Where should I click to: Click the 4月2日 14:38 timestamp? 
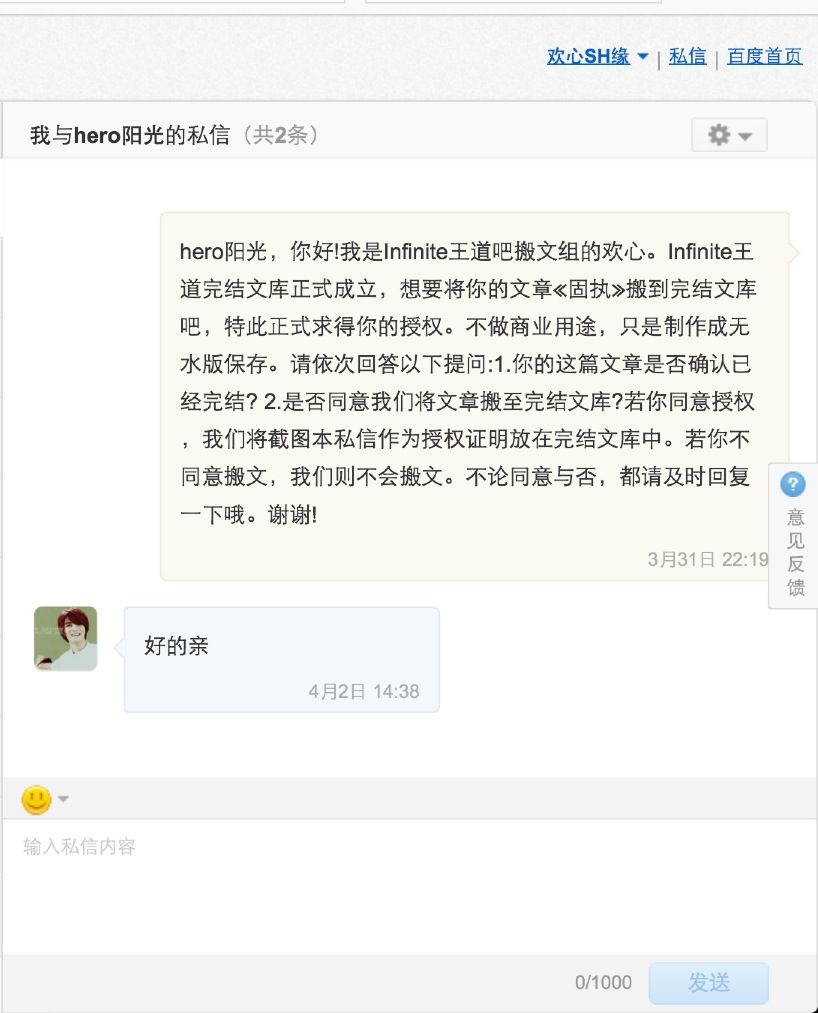(364, 691)
